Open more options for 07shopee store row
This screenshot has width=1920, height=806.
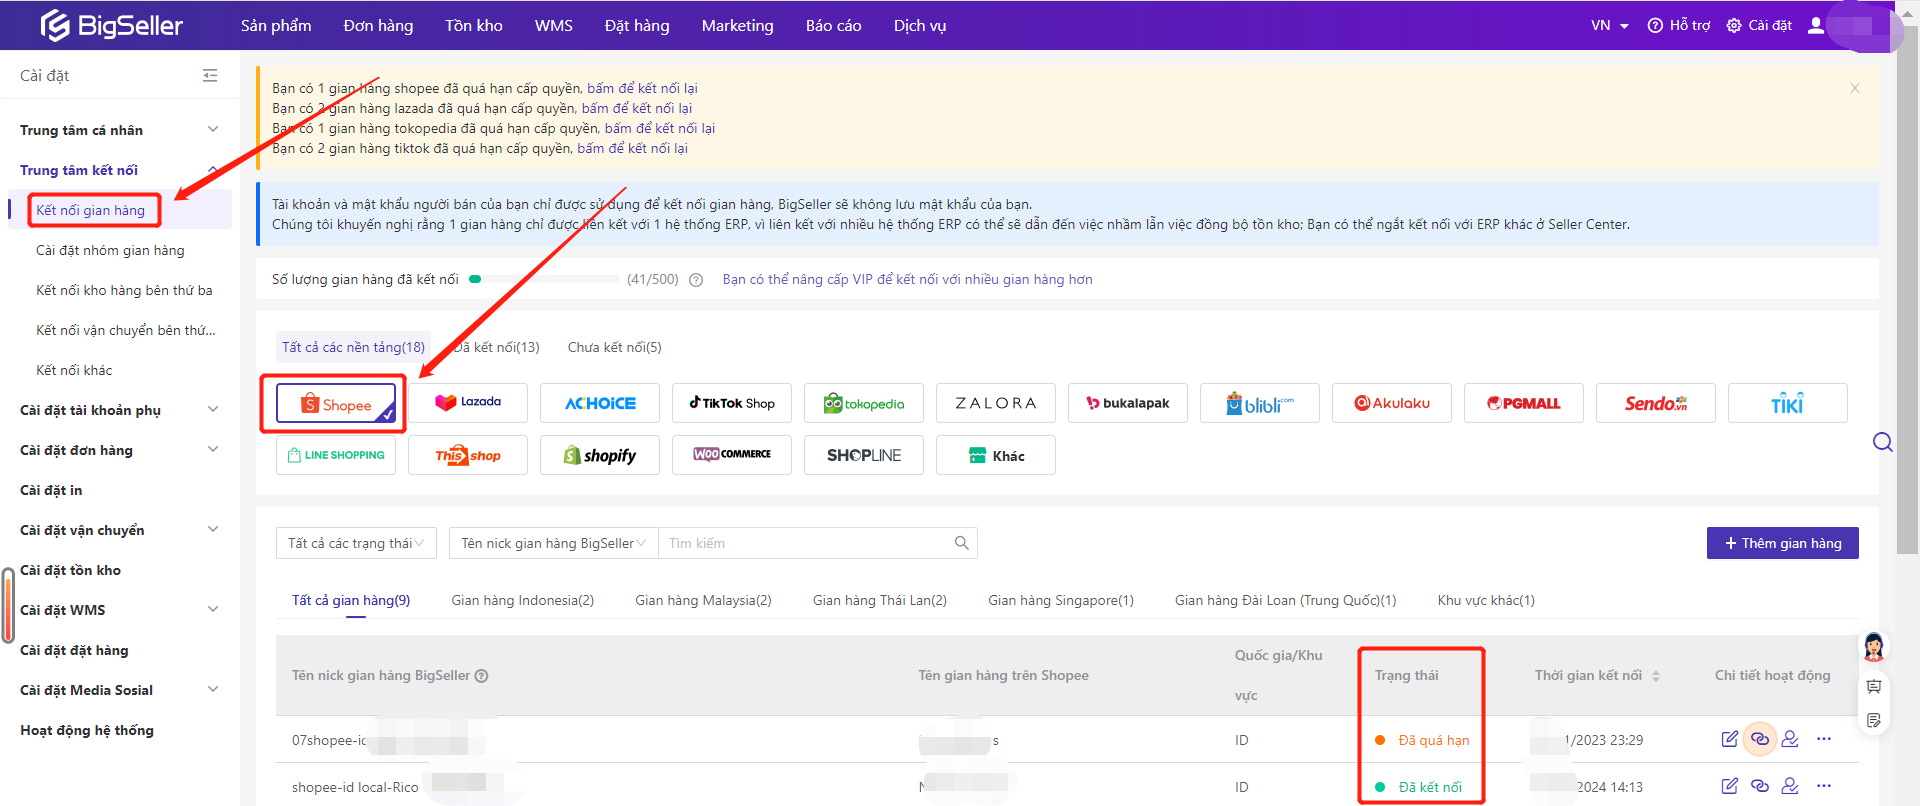pyautogui.click(x=1823, y=739)
